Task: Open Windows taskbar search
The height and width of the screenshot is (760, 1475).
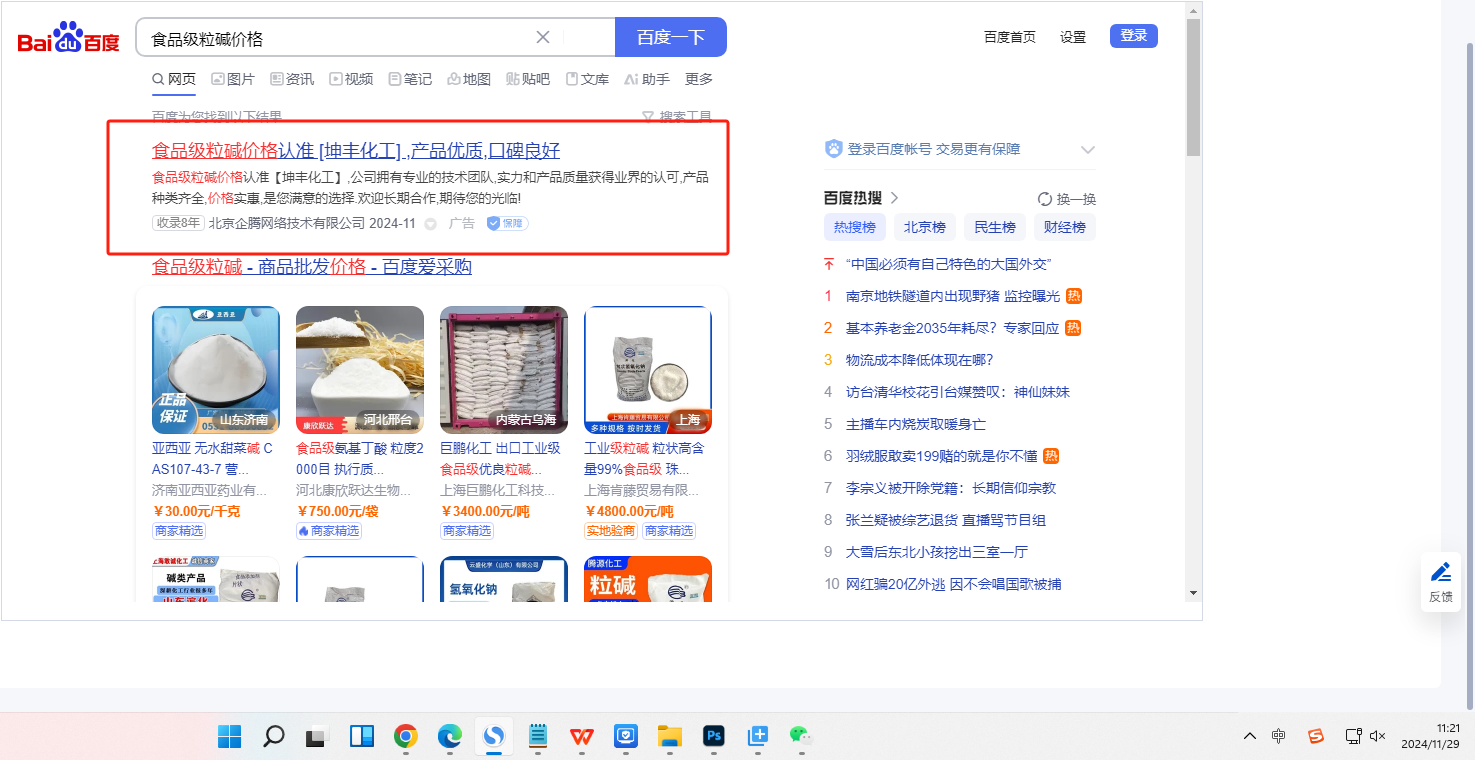Action: coord(274,737)
